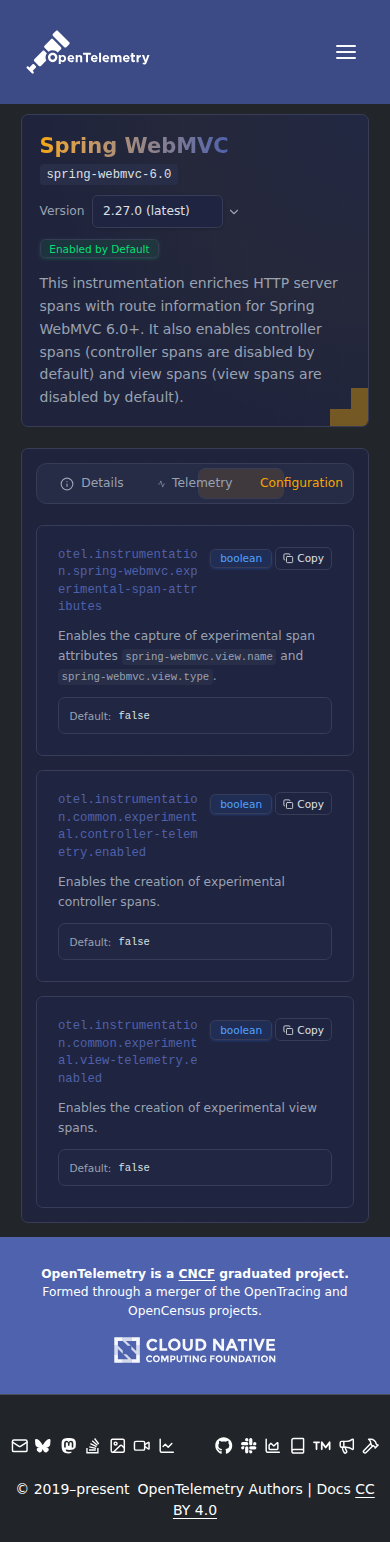Click the otel.instrumentation.common.experimental.controller-telemetry.enabled name
The image size is (390, 1542).
tap(128, 826)
